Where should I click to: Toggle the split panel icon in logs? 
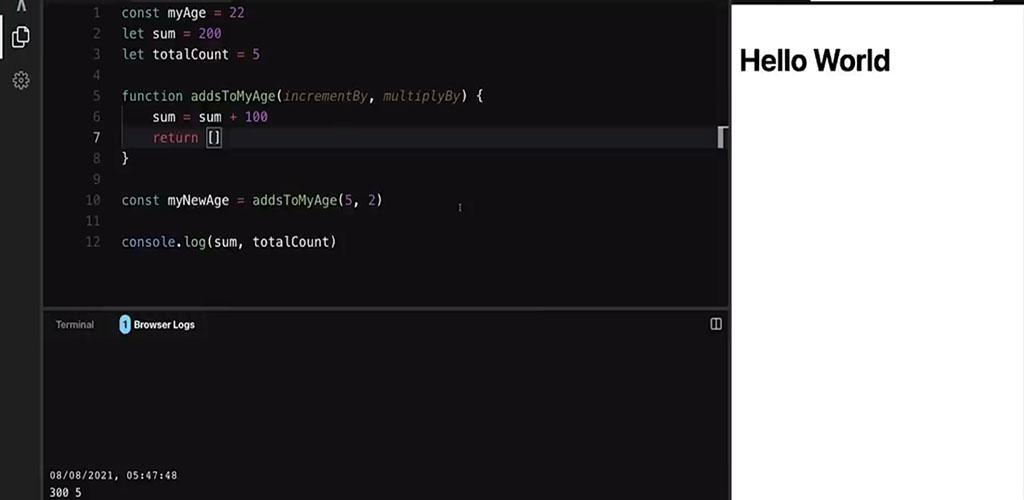coord(716,324)
